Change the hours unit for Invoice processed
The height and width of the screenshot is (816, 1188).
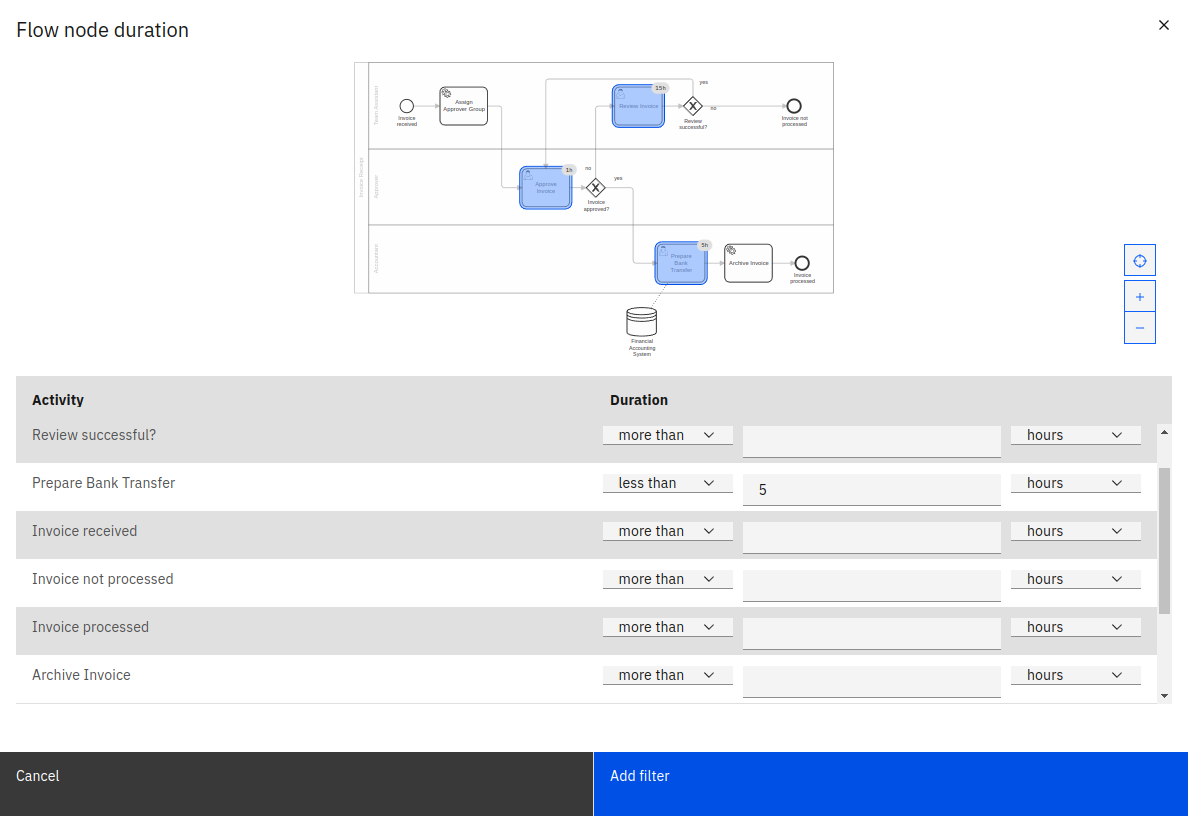[x=1075, y=626]
